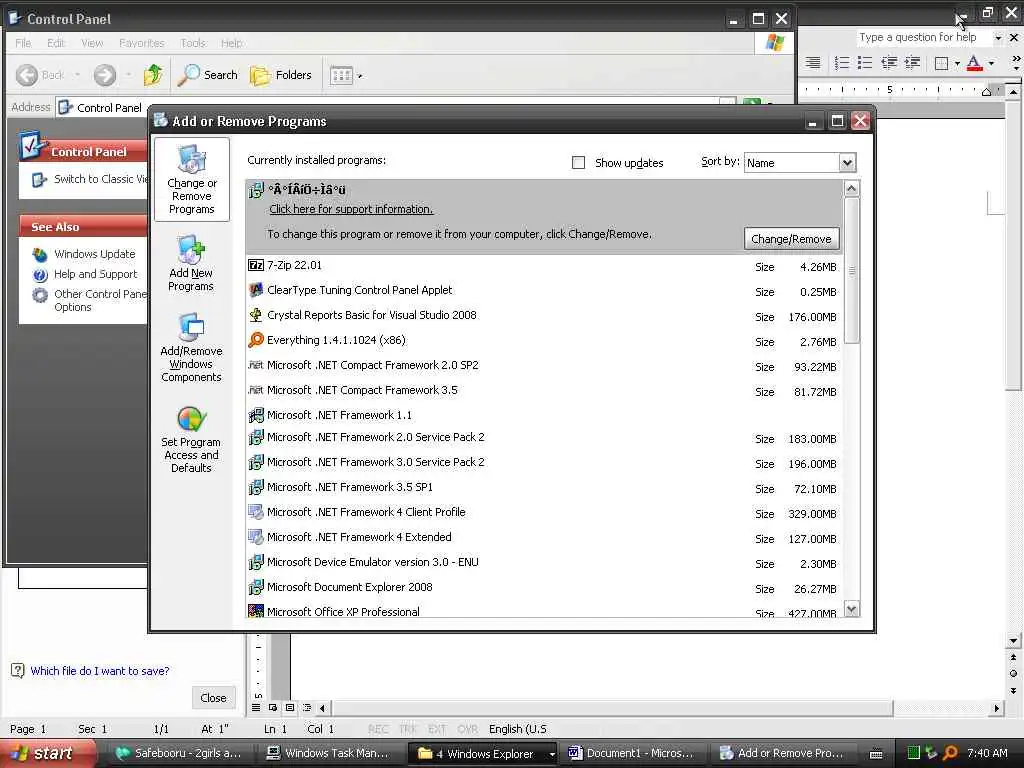Click the programs list scroll-down arrow
Image resolution: width=1024 pixels, height=768 pixels.
point(852,609)
